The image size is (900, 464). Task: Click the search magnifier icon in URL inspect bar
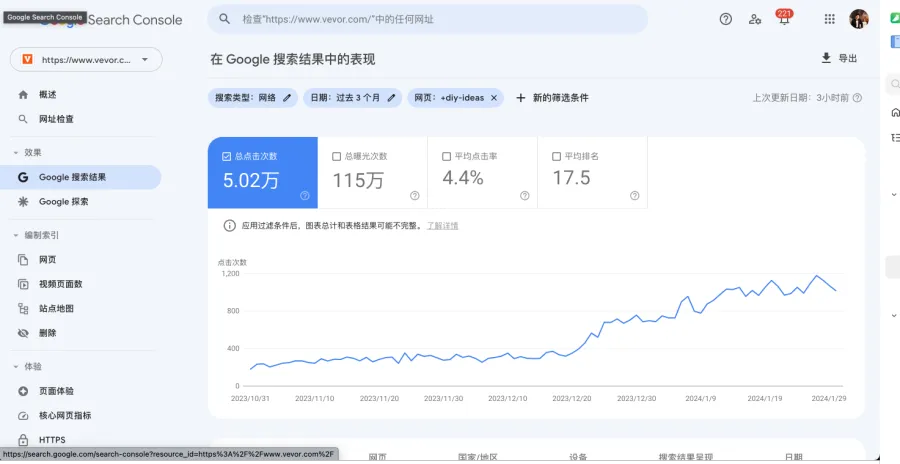coord(225,19)
